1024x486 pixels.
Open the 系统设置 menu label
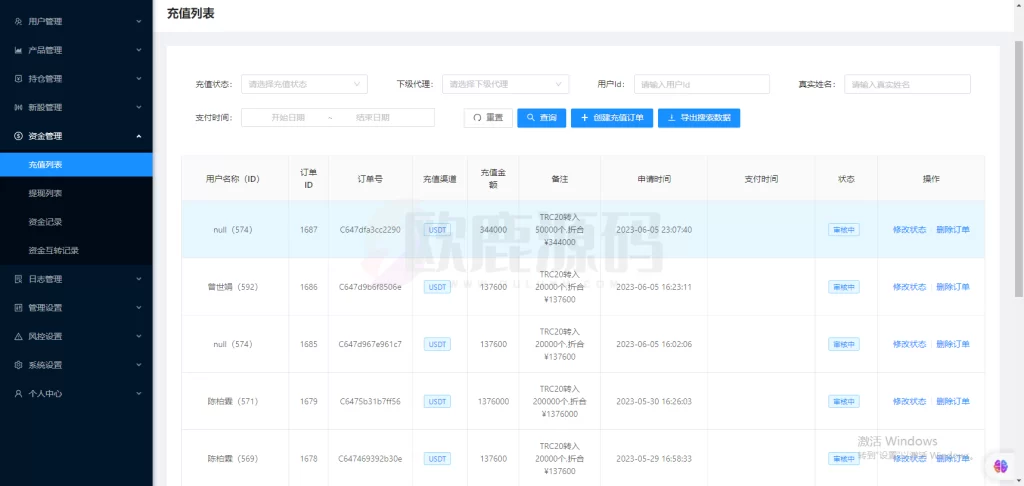pos(45,365)
